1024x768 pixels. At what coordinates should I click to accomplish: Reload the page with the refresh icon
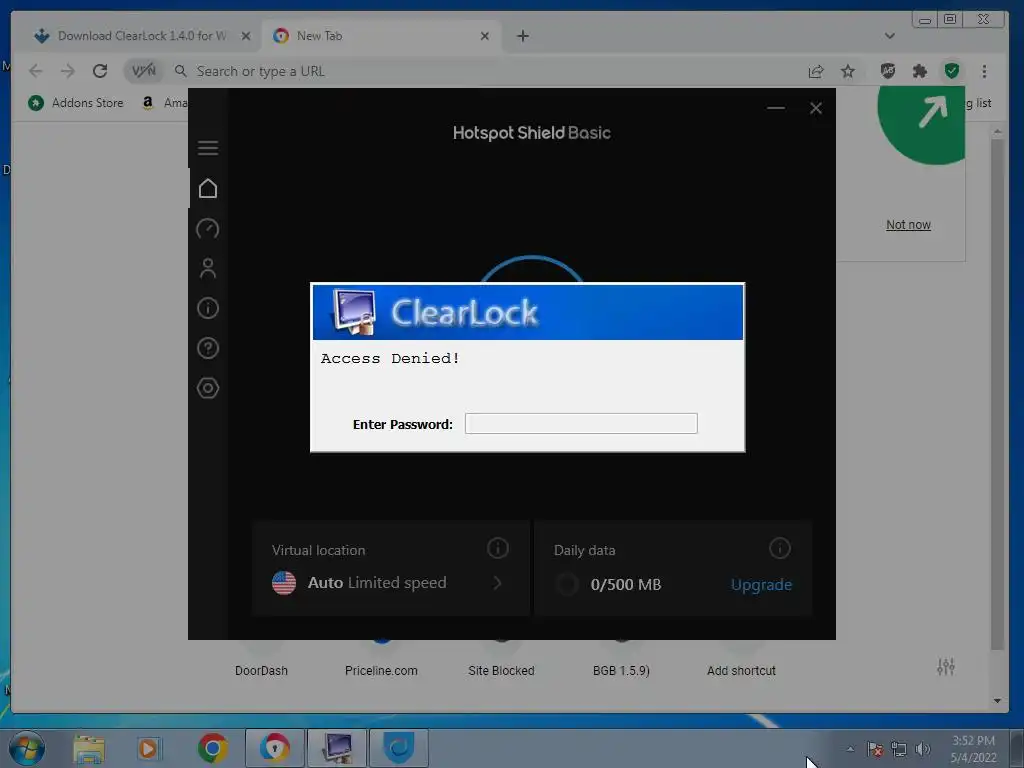pyautogui.click(x=100, y=71)
